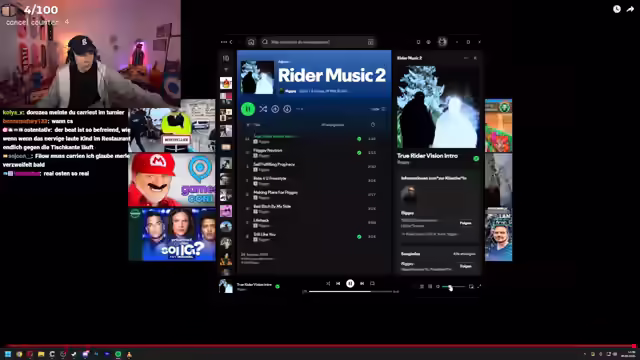
Task: Expand the list view dropdown above tracks
Action: pos(378,109)
